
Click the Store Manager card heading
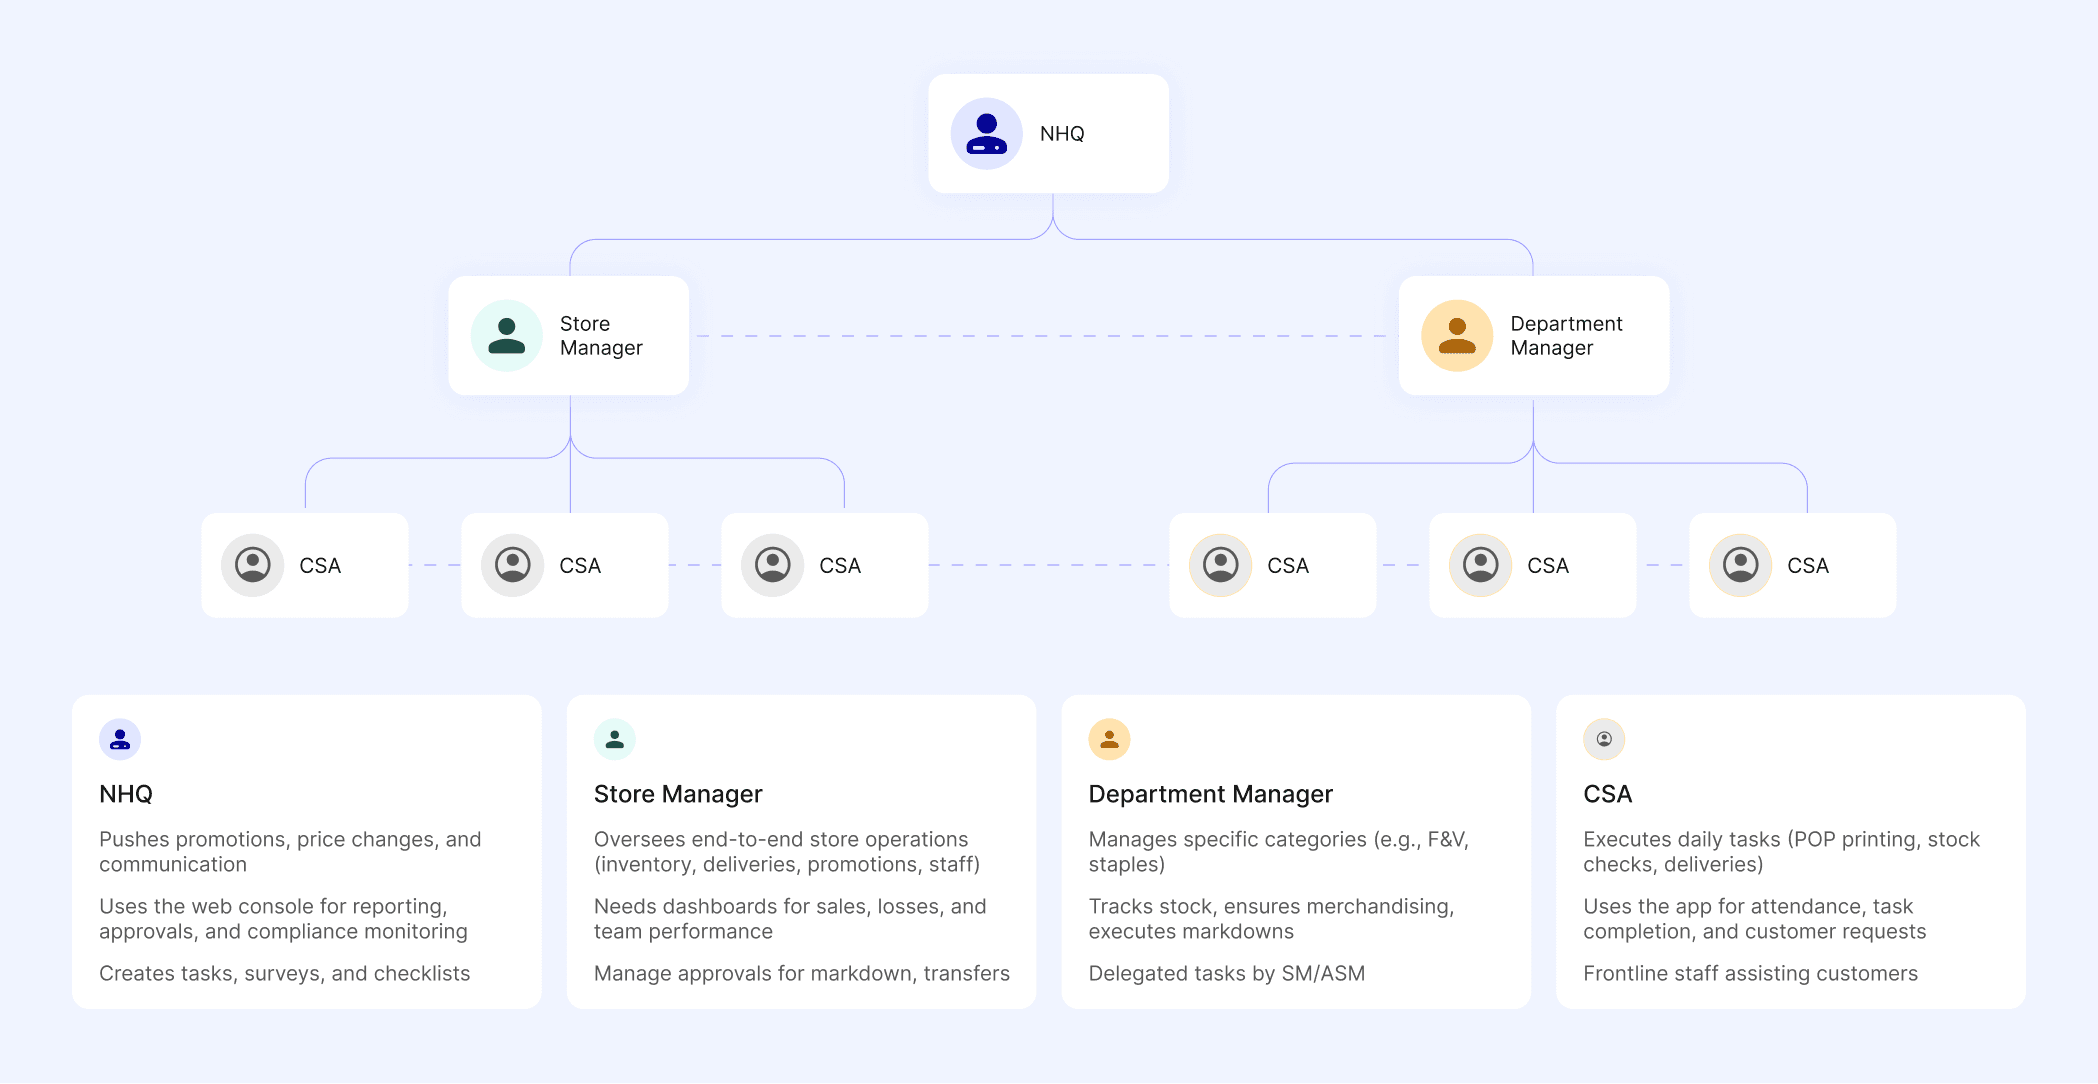click(x=678, y=794)
